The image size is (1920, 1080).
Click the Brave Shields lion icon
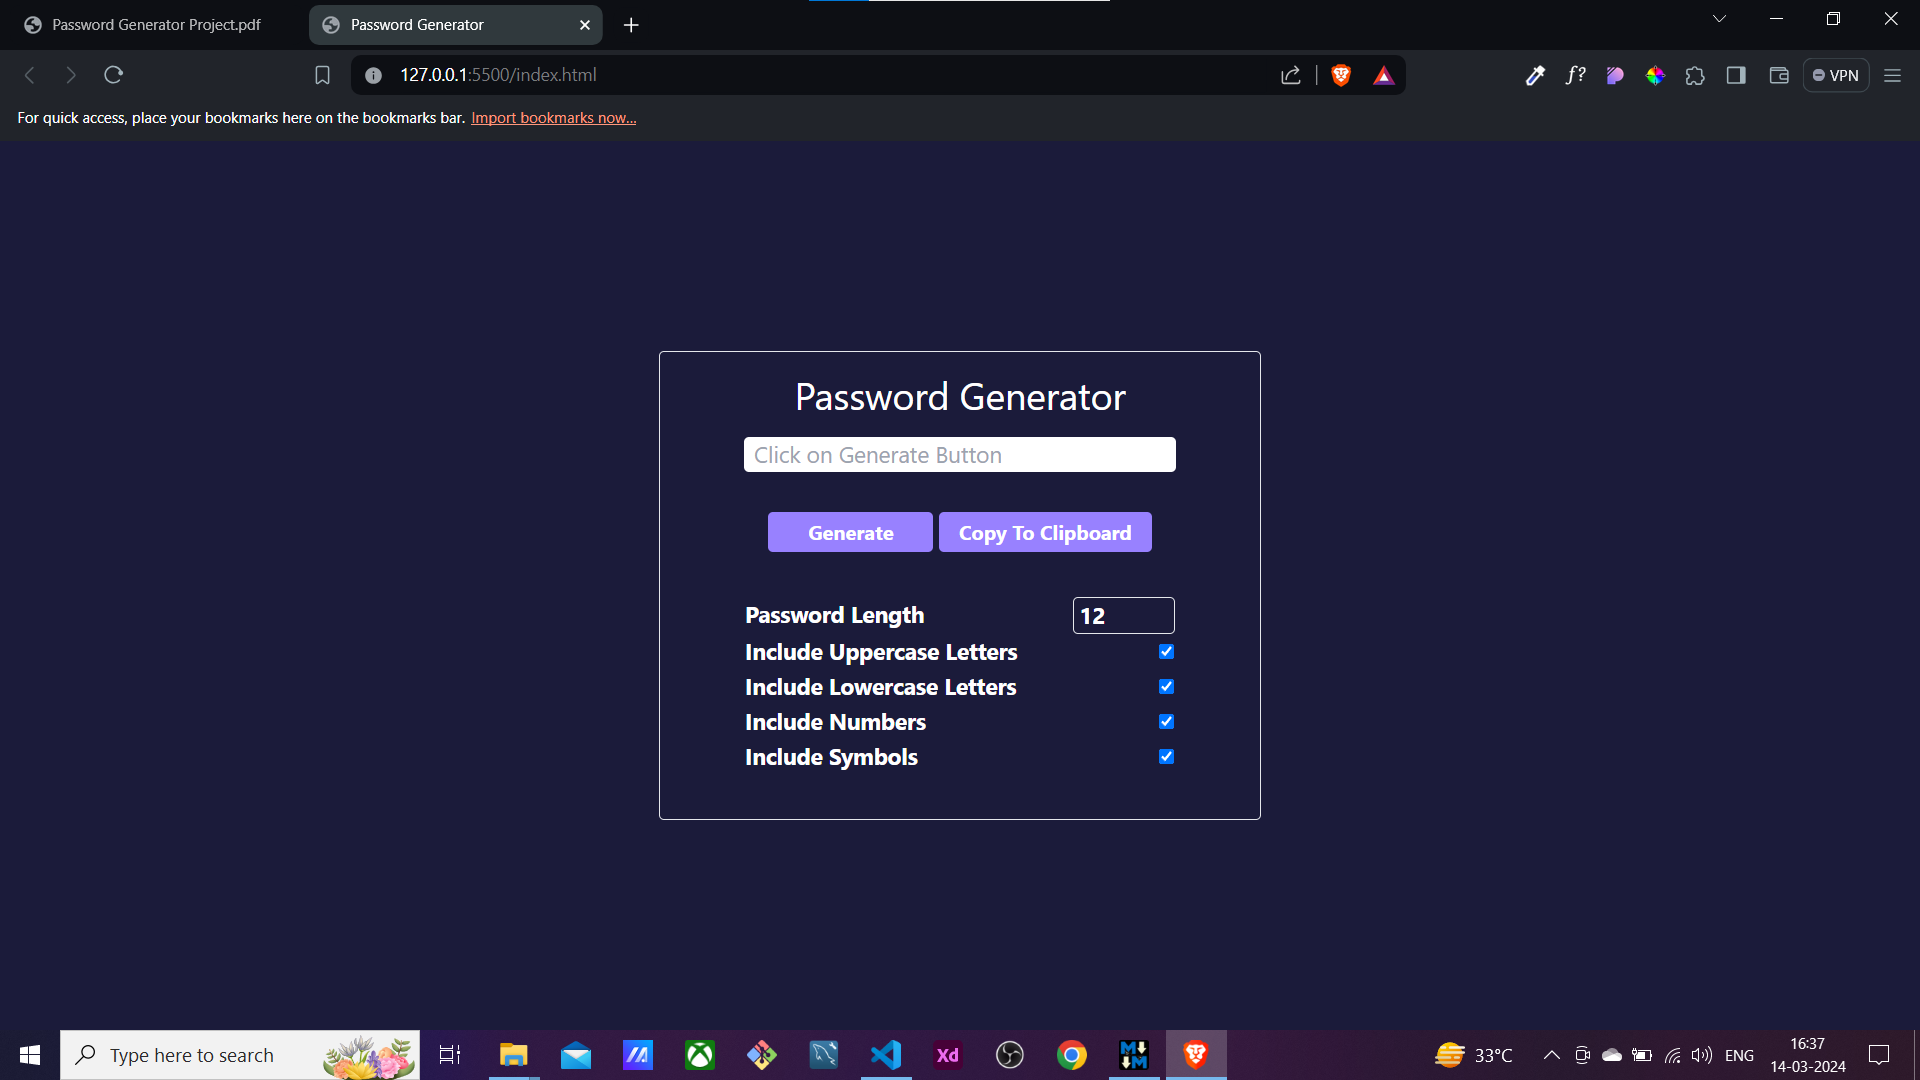click(1341, 75)
